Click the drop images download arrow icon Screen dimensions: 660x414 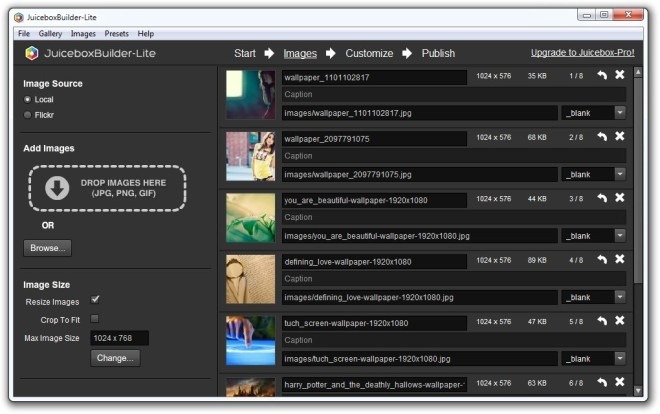[57, 188]
